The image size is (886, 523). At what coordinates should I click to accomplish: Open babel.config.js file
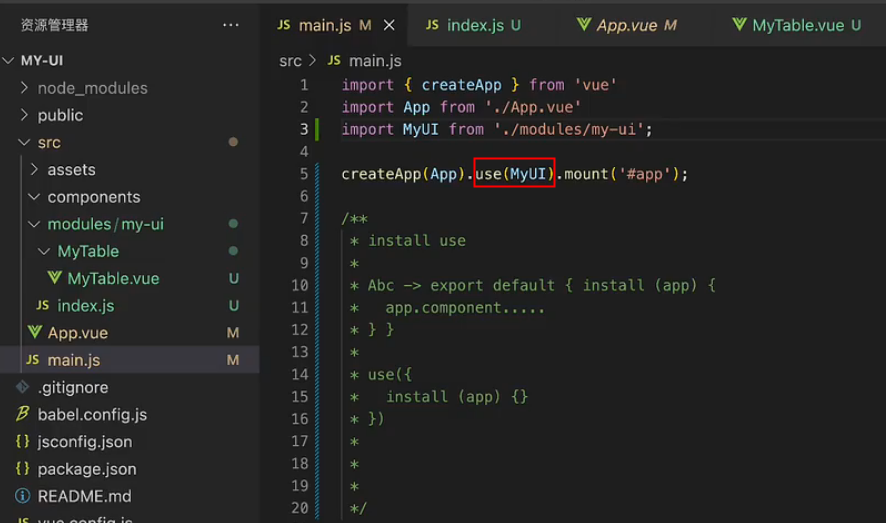coord(92,414)
